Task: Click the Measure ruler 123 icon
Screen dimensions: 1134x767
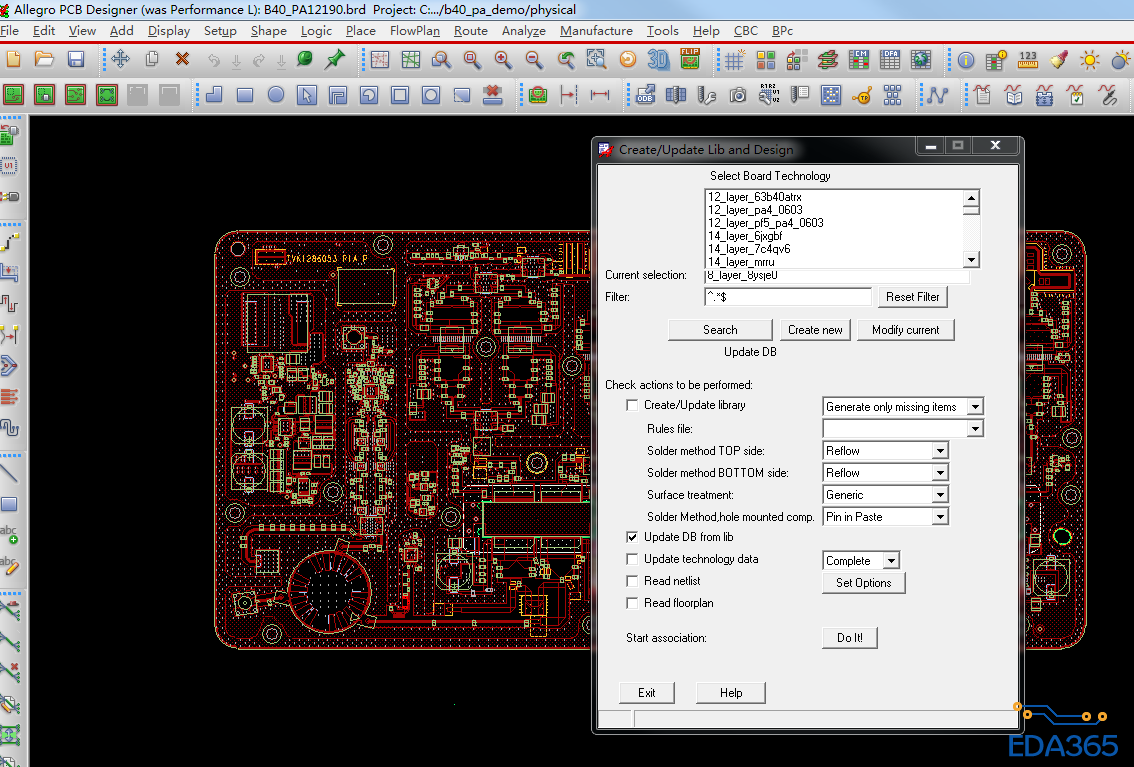Action: pyautogui.click(x=1027, y=60)
